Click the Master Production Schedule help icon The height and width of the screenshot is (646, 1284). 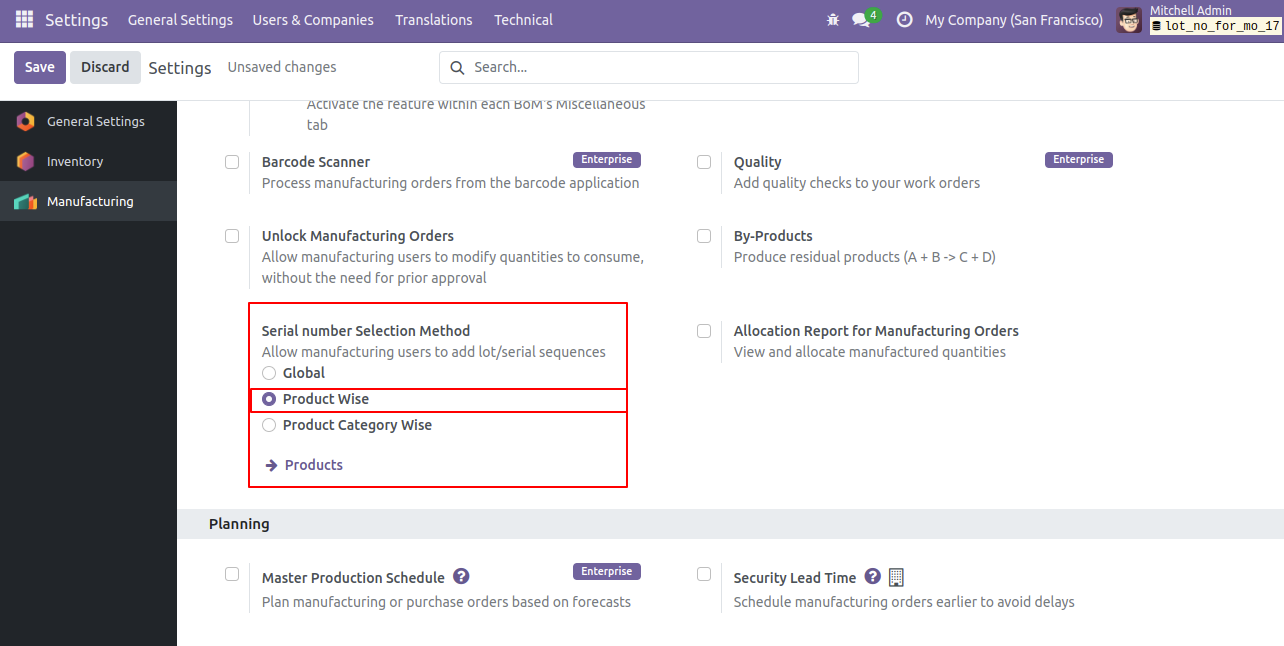click(461, 576)
